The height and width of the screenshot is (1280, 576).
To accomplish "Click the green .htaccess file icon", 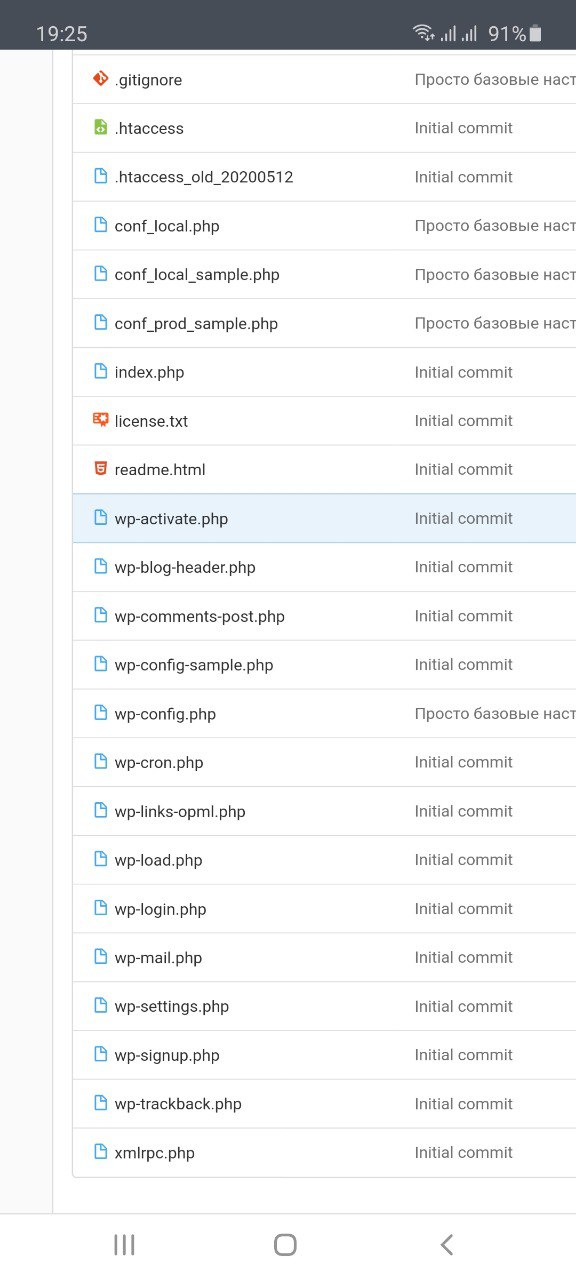I will tap(100, 128).
